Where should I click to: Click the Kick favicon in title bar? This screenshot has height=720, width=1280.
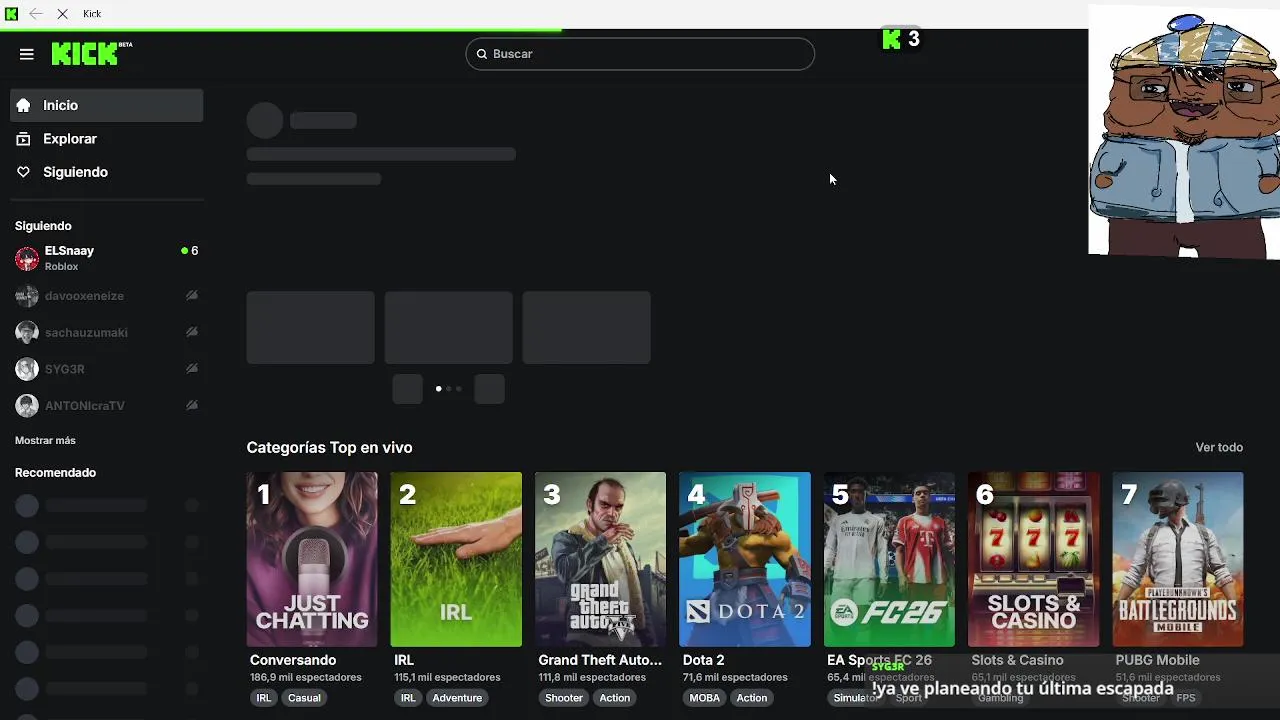click(x=12, y=14)
